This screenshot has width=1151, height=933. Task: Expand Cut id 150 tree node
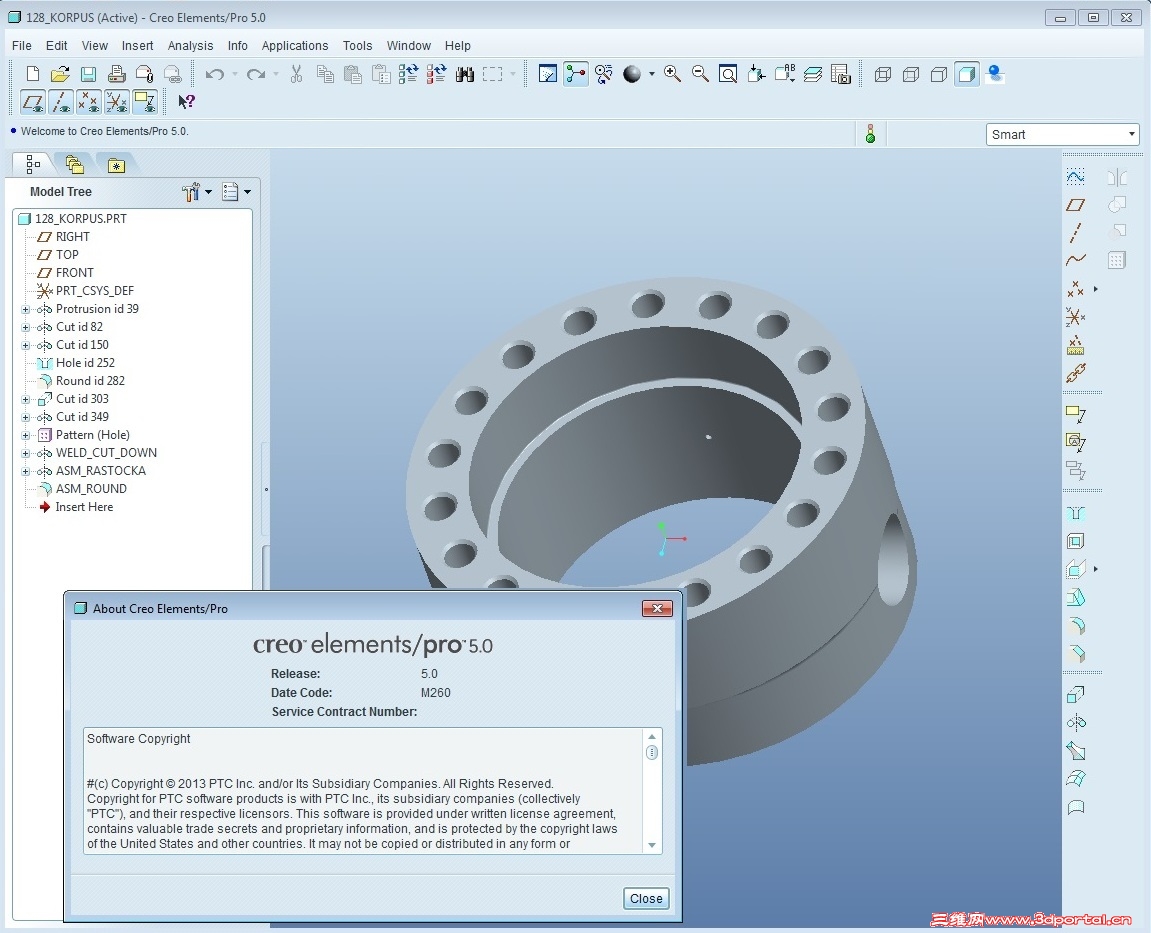click(x=26, y=345)
